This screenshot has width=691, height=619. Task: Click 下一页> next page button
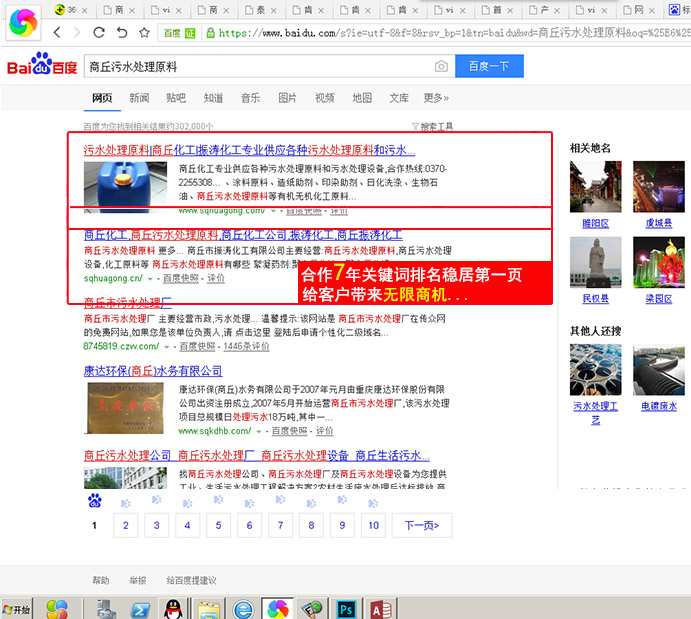click(422, 525)
